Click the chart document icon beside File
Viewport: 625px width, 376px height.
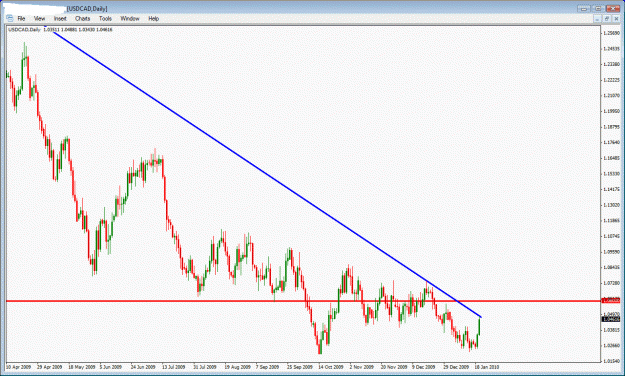click(10, 18)
